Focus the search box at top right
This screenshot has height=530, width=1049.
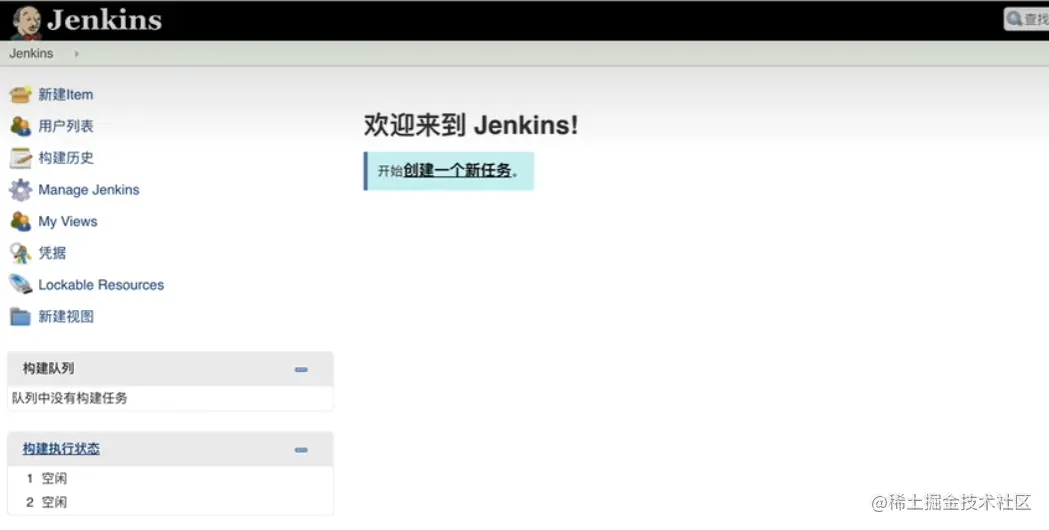[1027, 19]
